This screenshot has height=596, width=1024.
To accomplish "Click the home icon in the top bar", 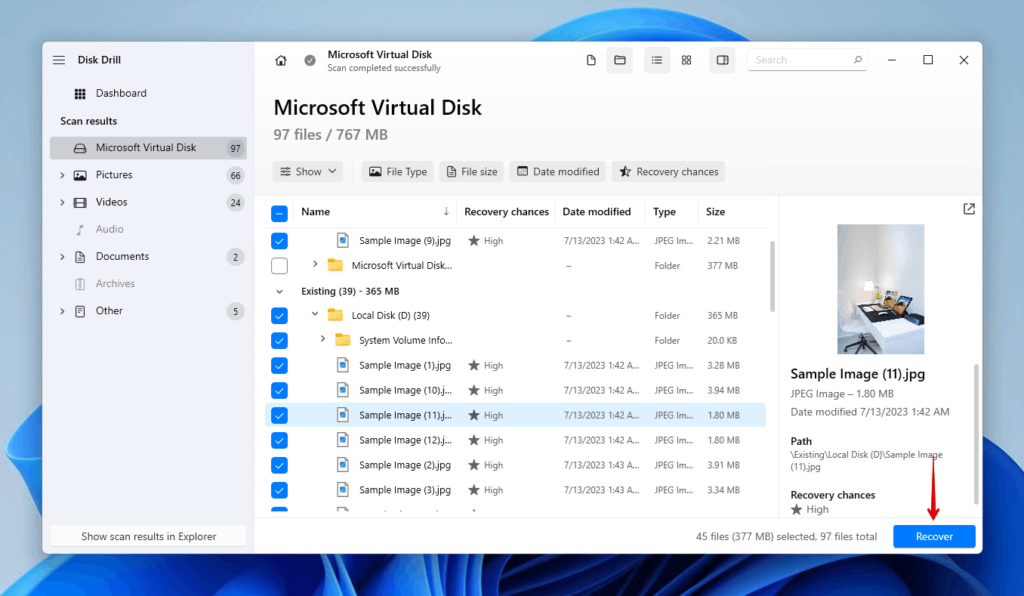I will tap(281, 60).
